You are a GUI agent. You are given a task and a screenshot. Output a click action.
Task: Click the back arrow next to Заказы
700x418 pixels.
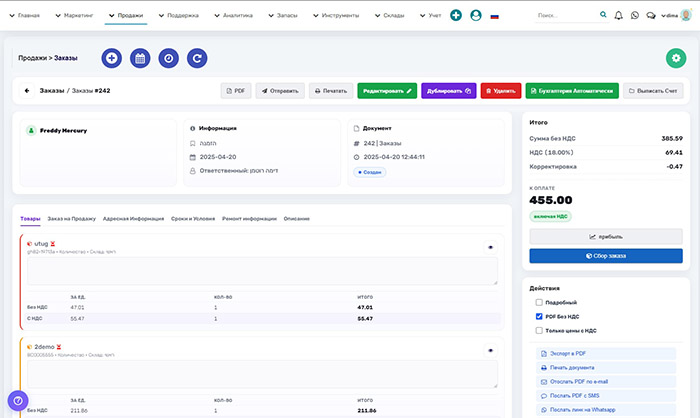click(x=27, y=91)
